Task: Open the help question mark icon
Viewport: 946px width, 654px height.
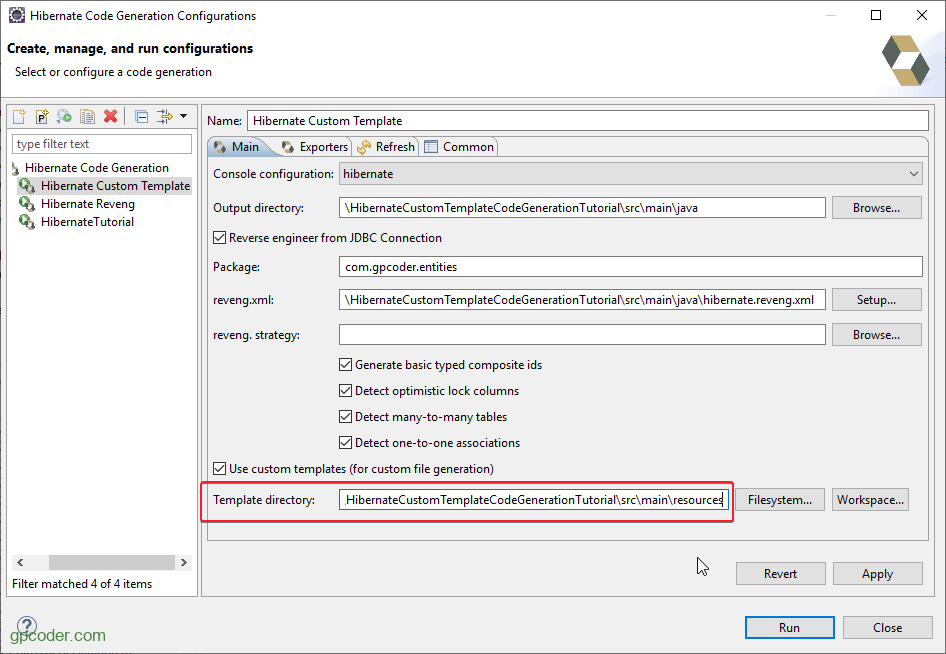Action: [x=26, y=626]
